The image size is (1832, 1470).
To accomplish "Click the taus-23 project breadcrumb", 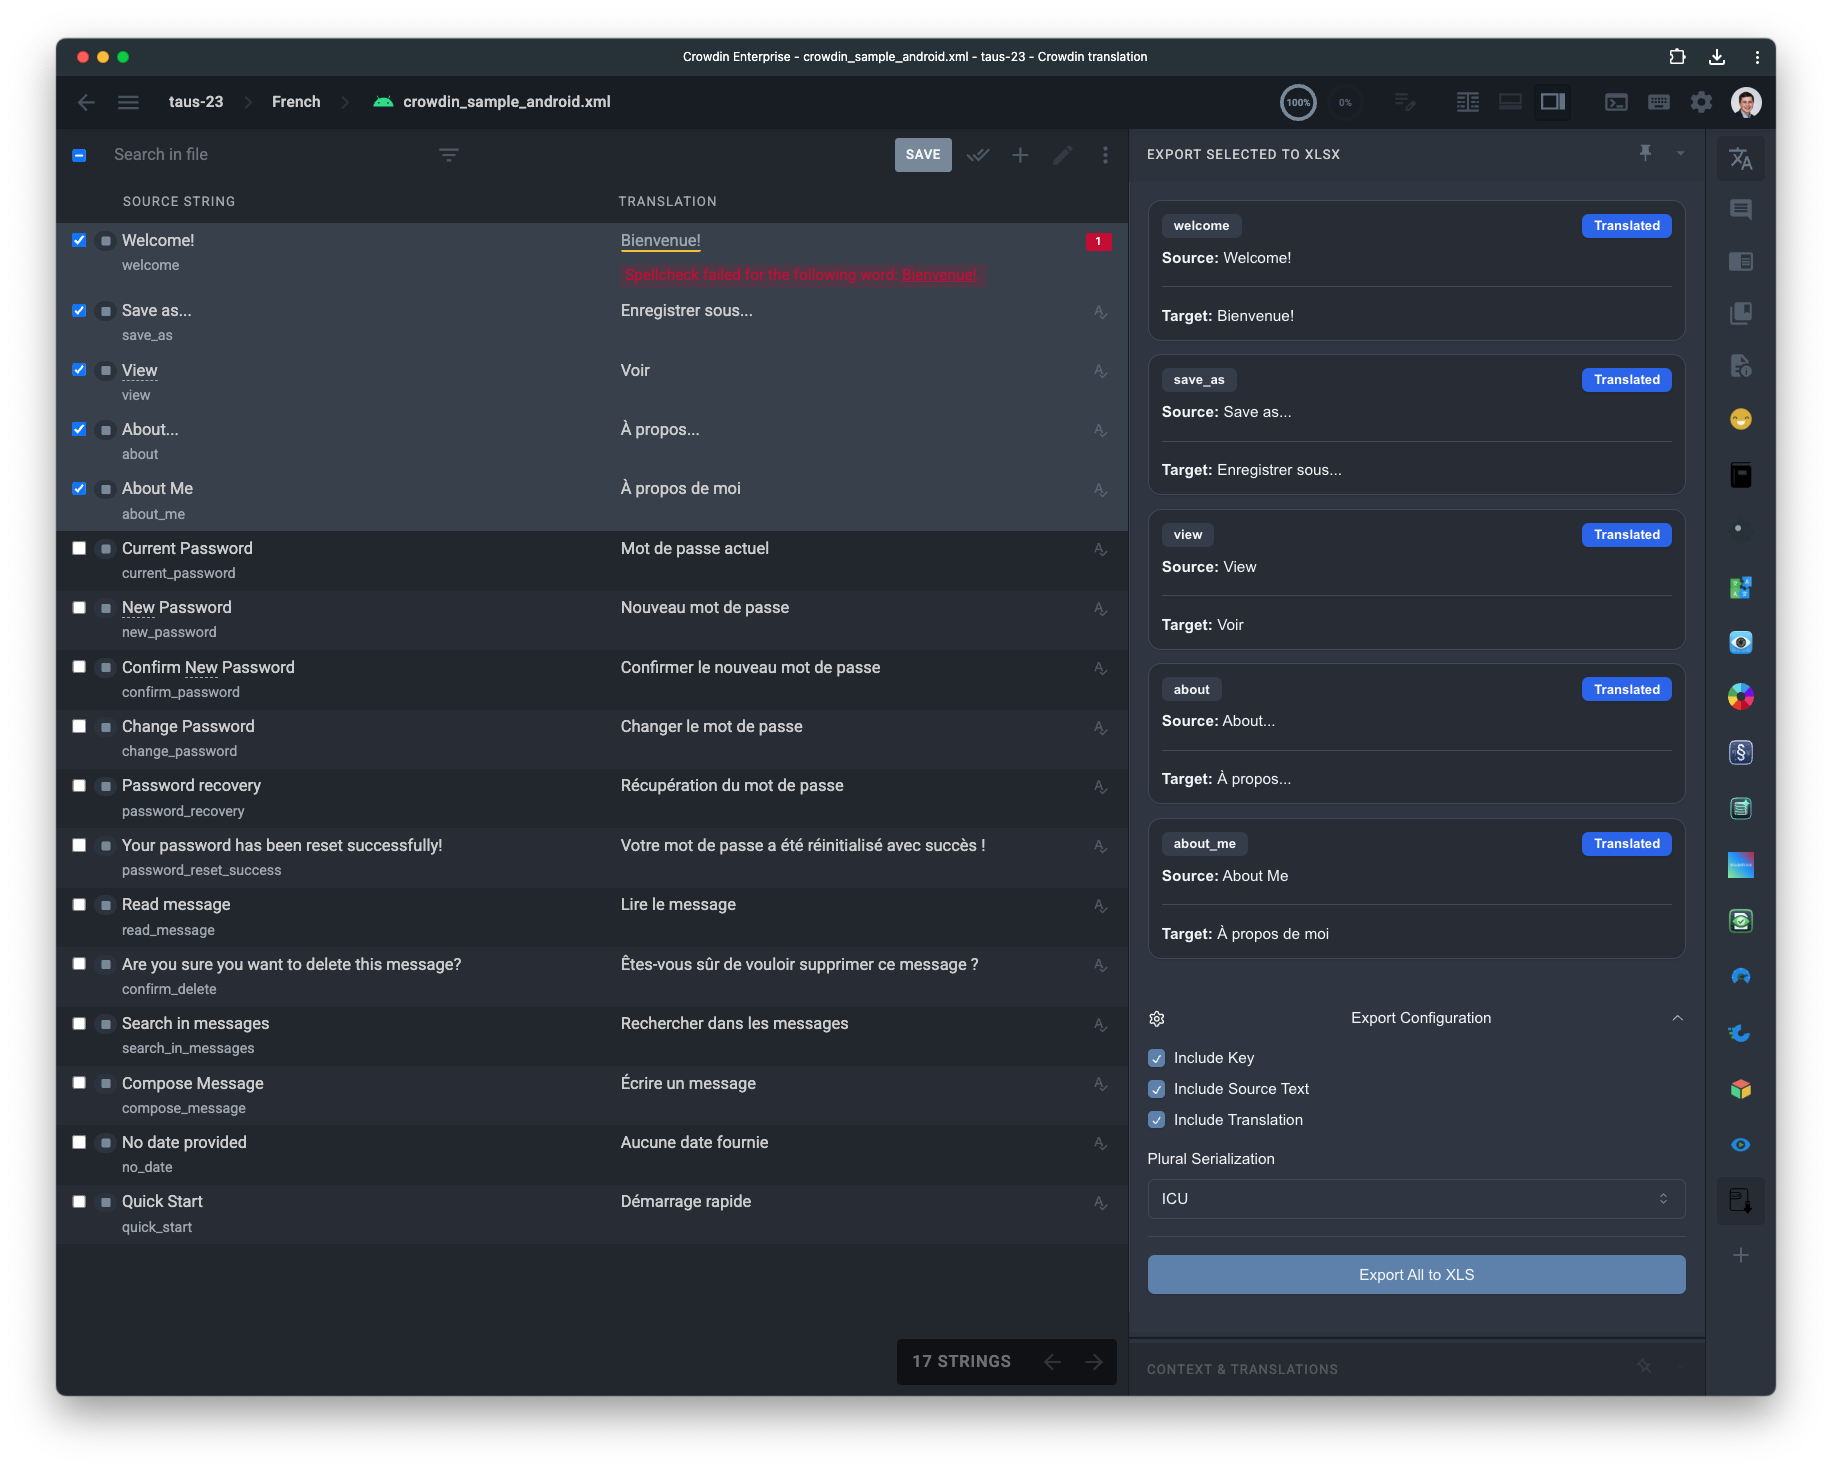I will [x=196, y=102].
